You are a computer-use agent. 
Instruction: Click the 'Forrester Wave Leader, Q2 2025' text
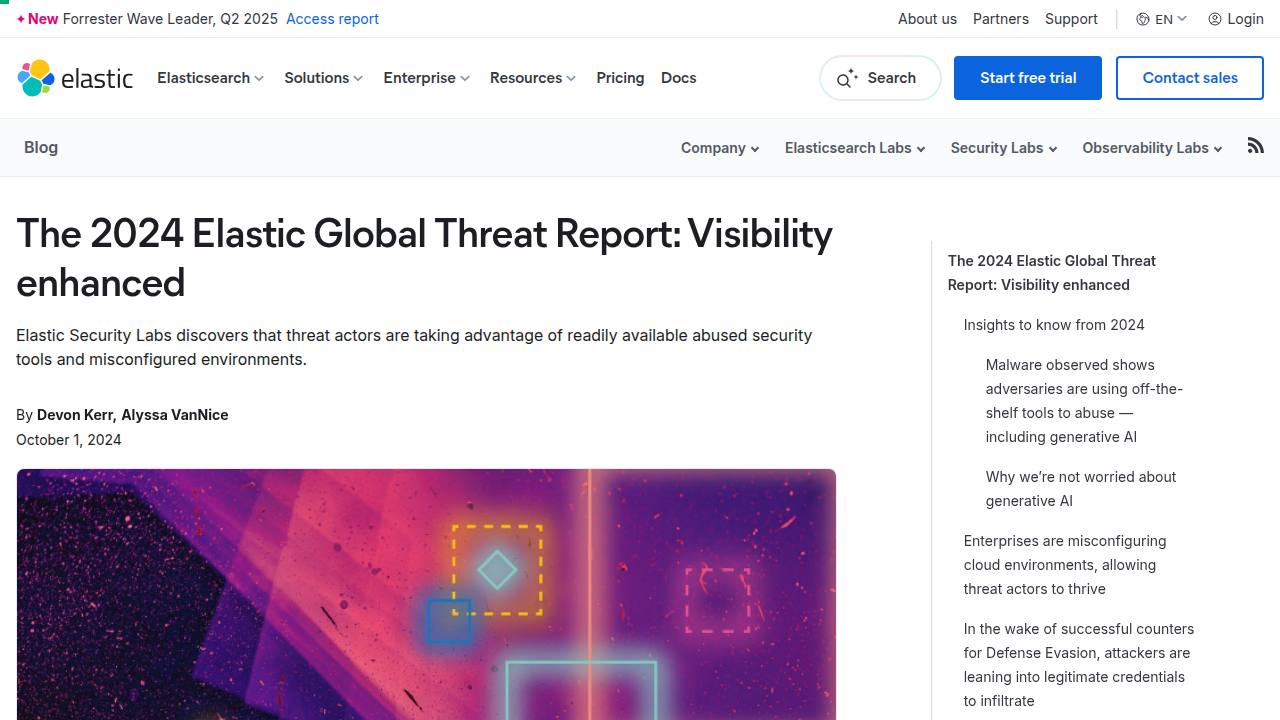(170, 19)
